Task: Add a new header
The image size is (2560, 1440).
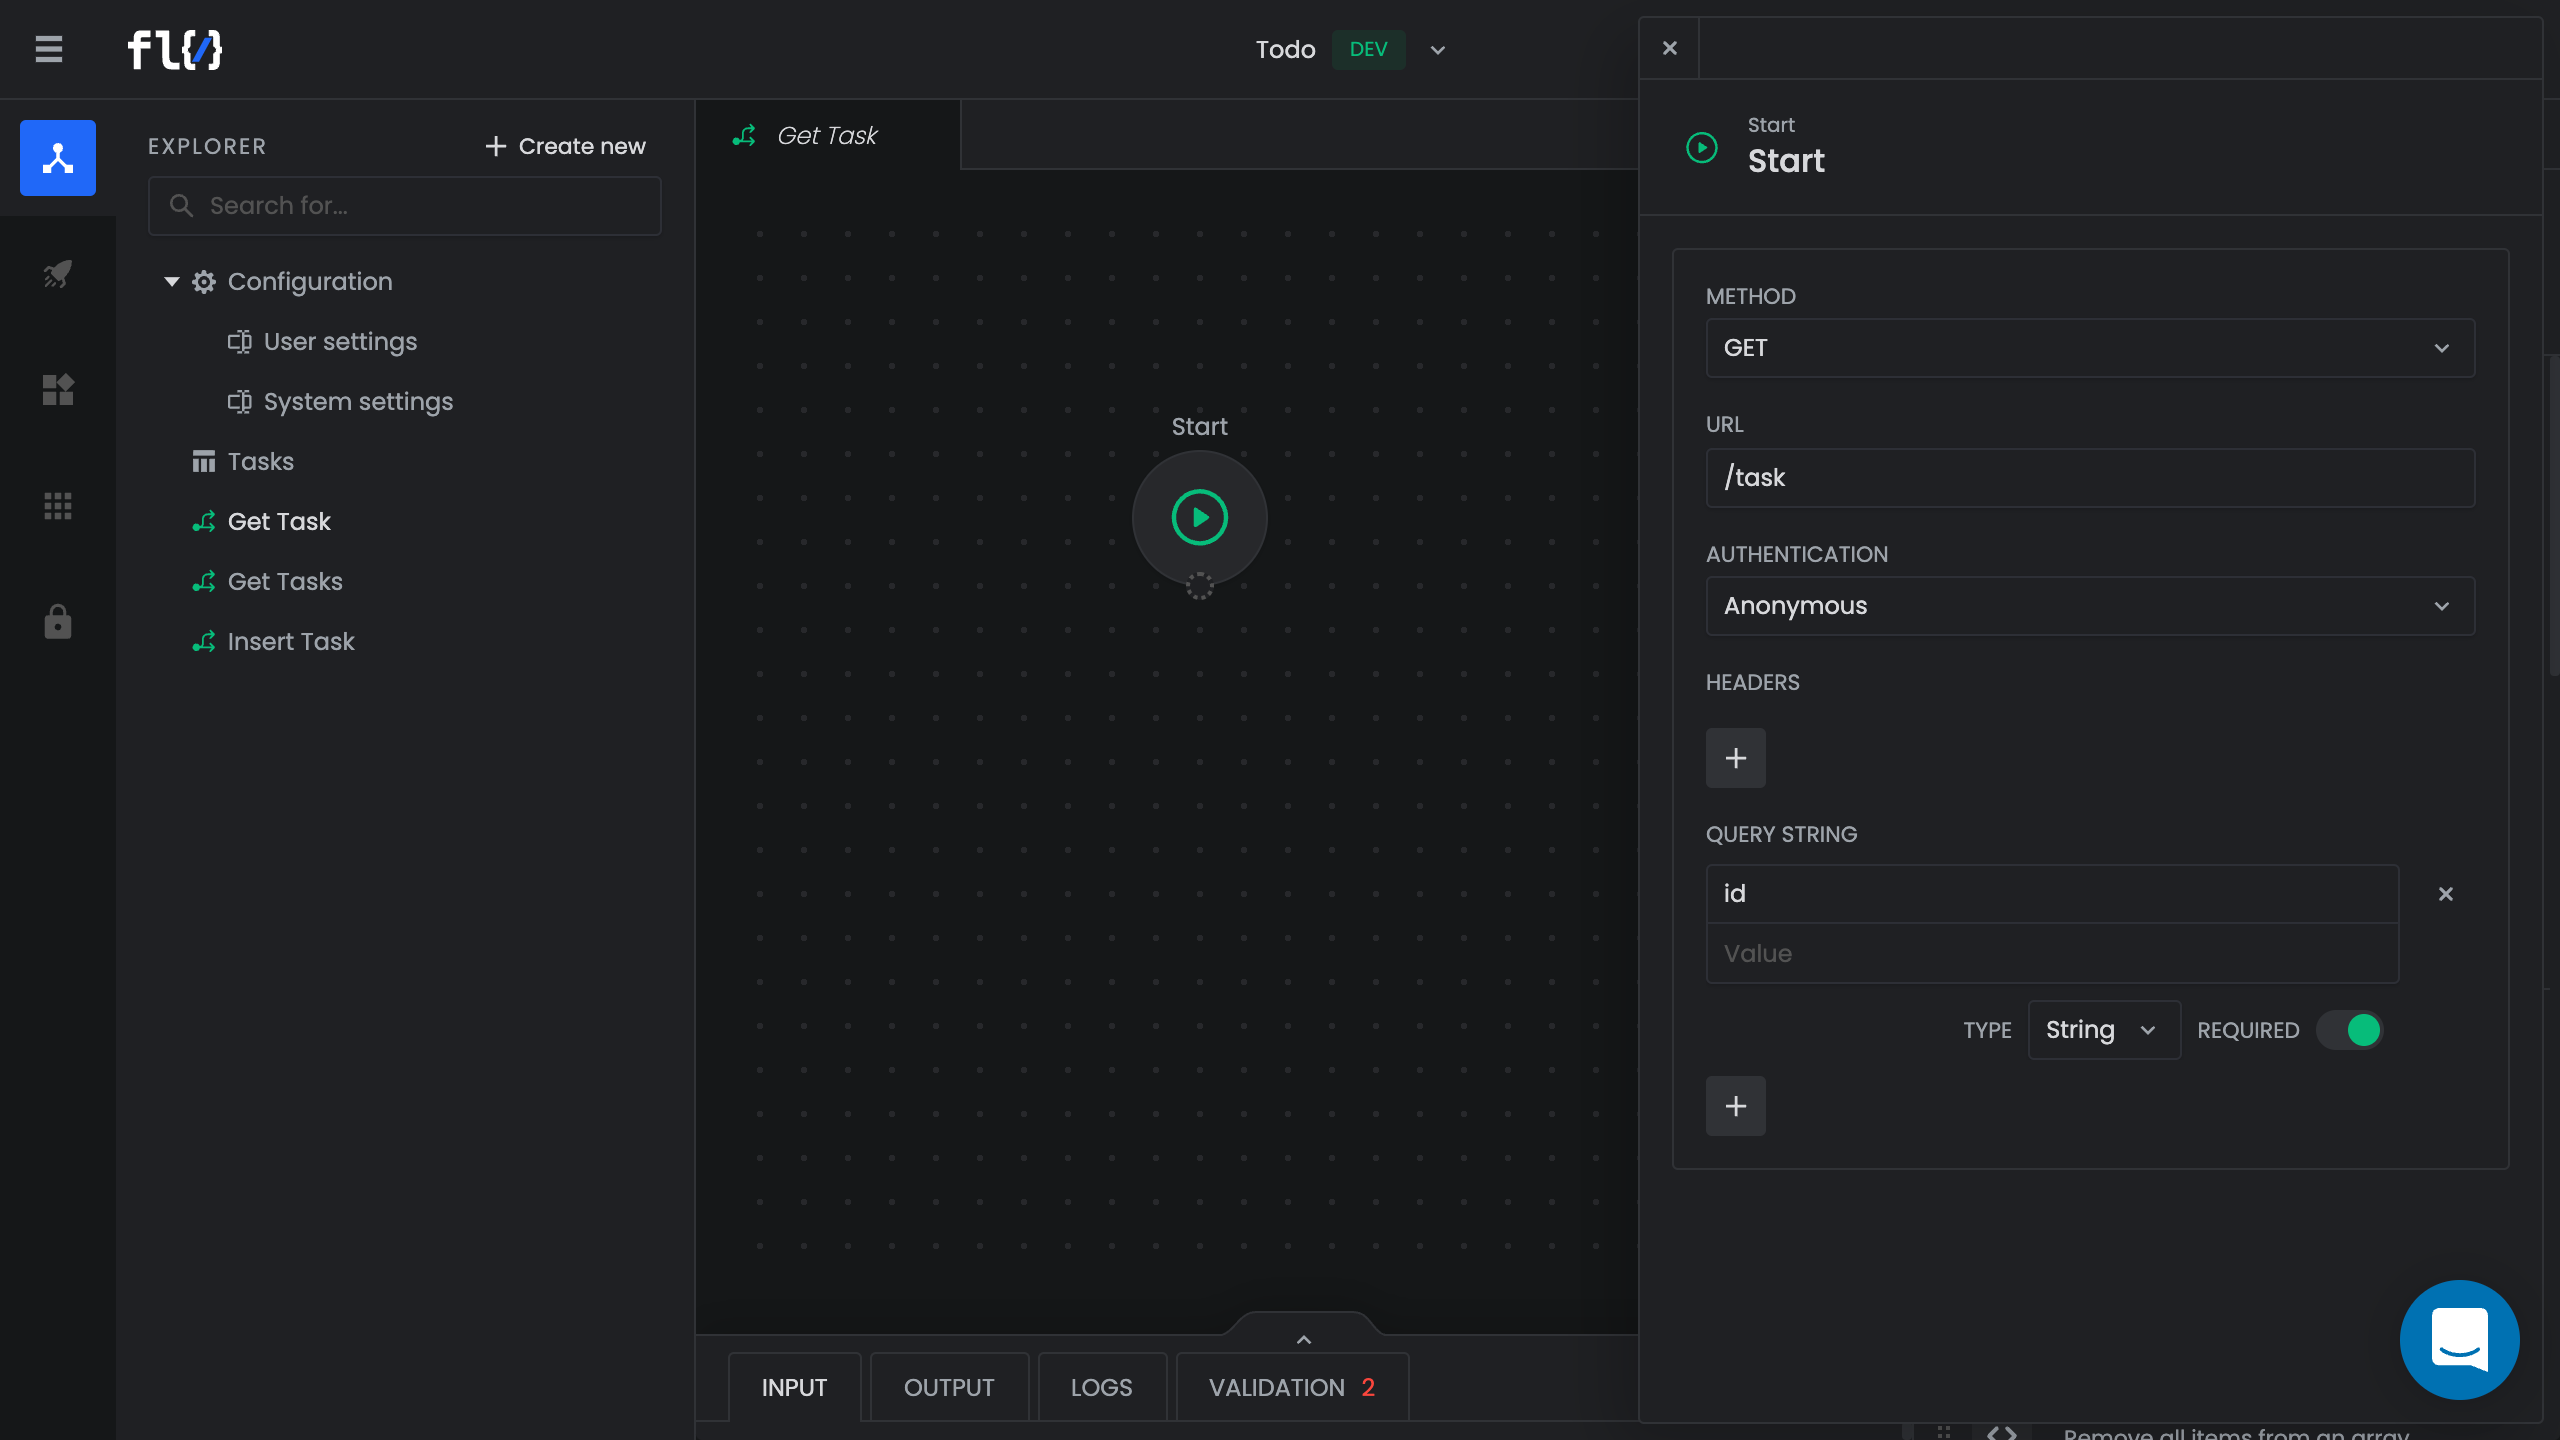Action: click(x=1735, y=758)
